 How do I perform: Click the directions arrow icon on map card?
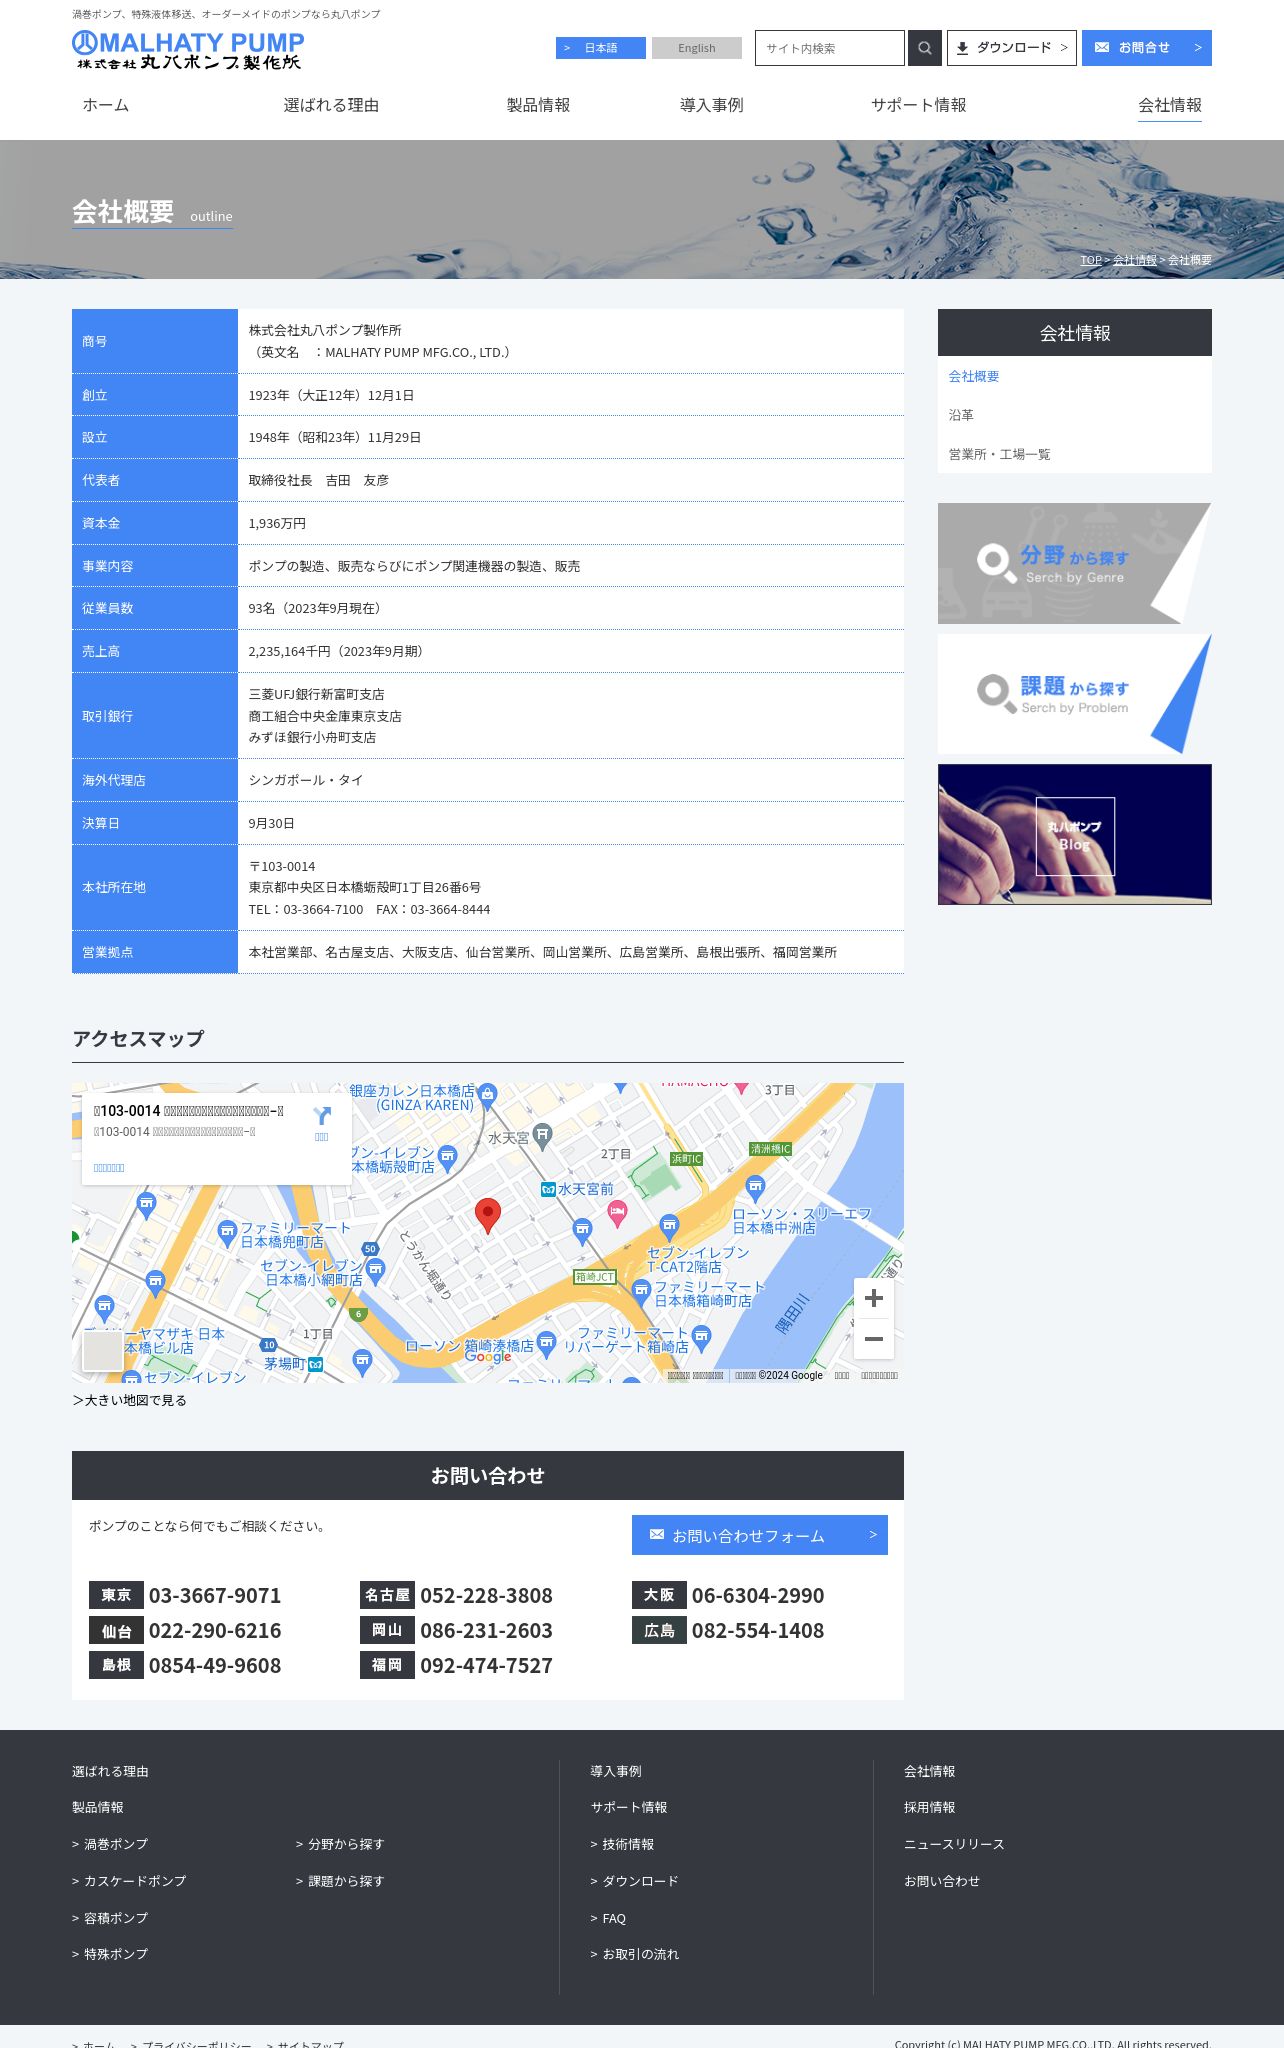tap(322, 1116)
